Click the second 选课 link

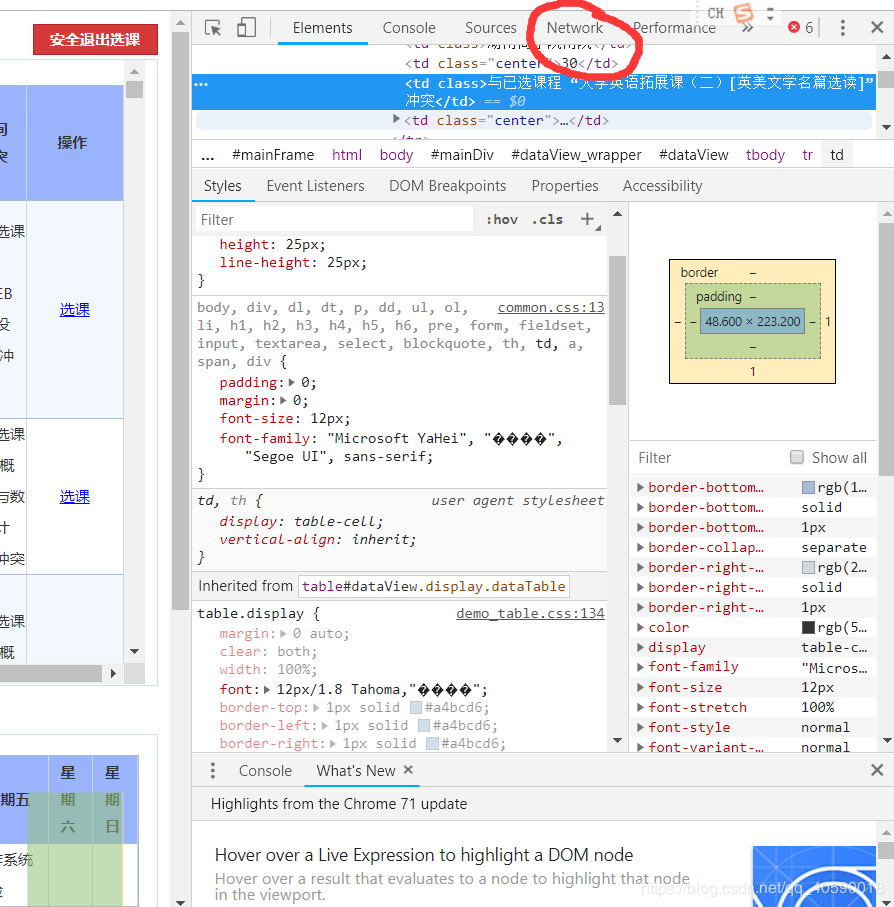pos(75,496)
